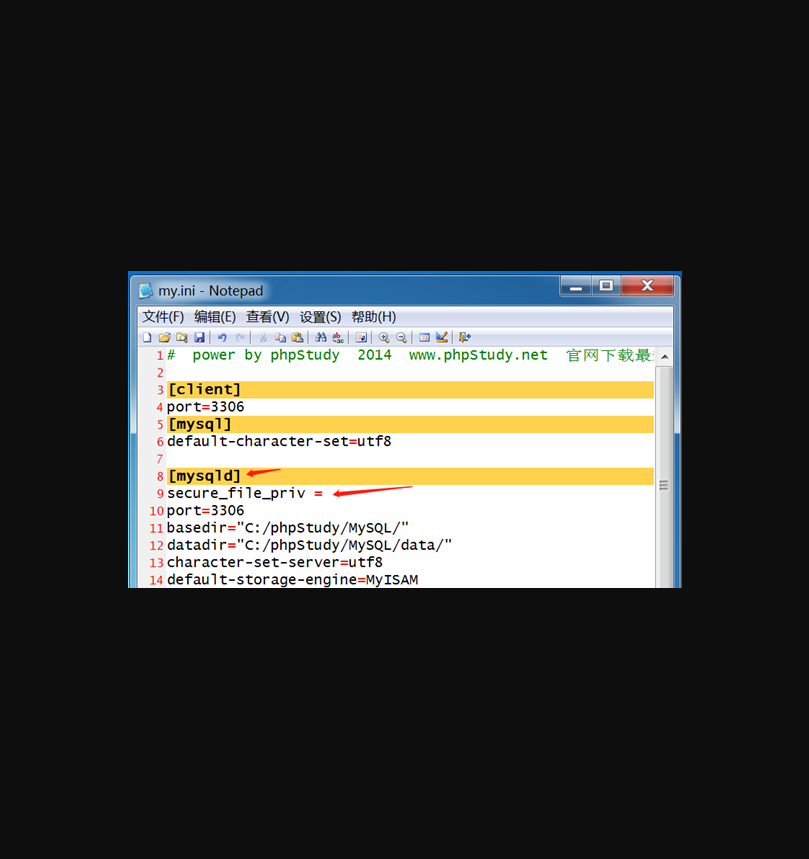The width and height of the screenshot is (809, 859).
Task: Create a new file from the toolbar
Action: [147, 338]
